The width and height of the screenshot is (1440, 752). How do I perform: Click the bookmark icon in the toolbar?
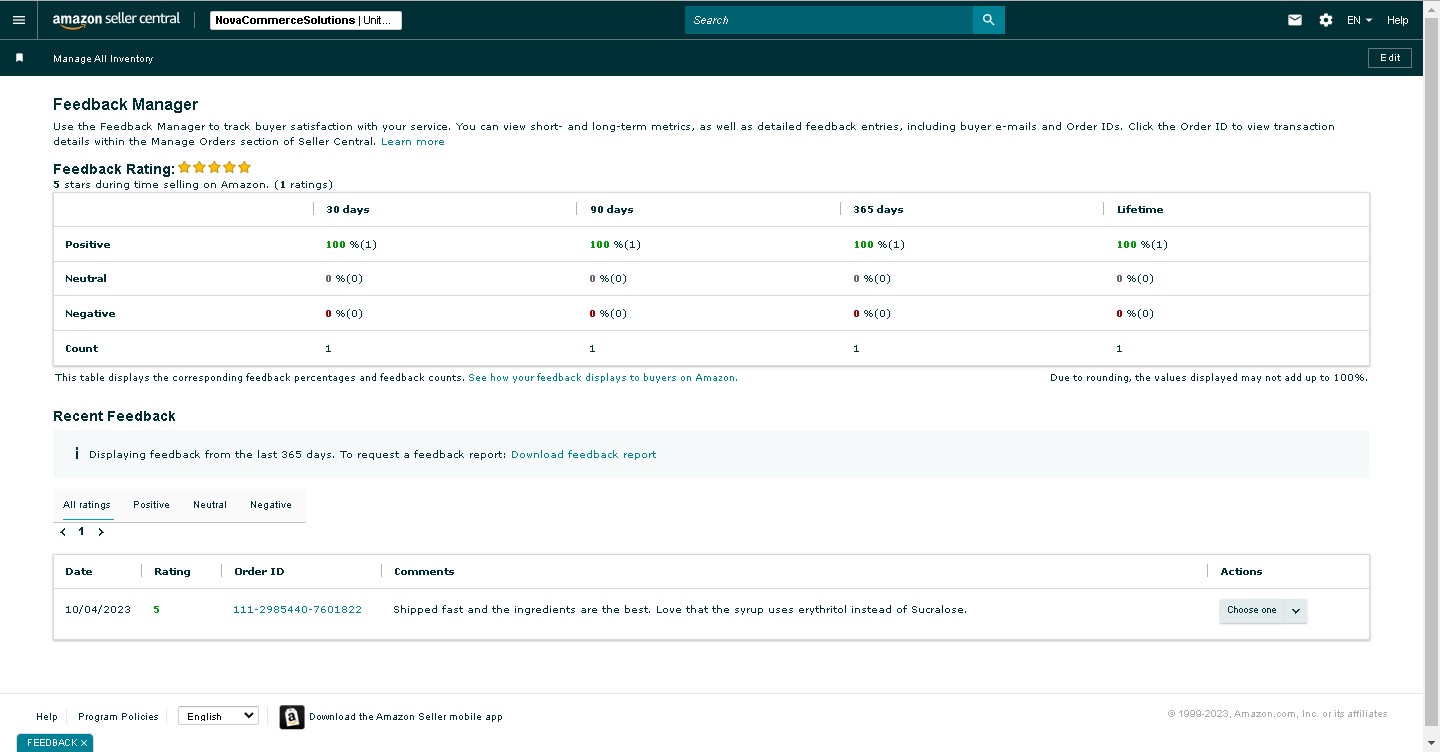(19, 58)
